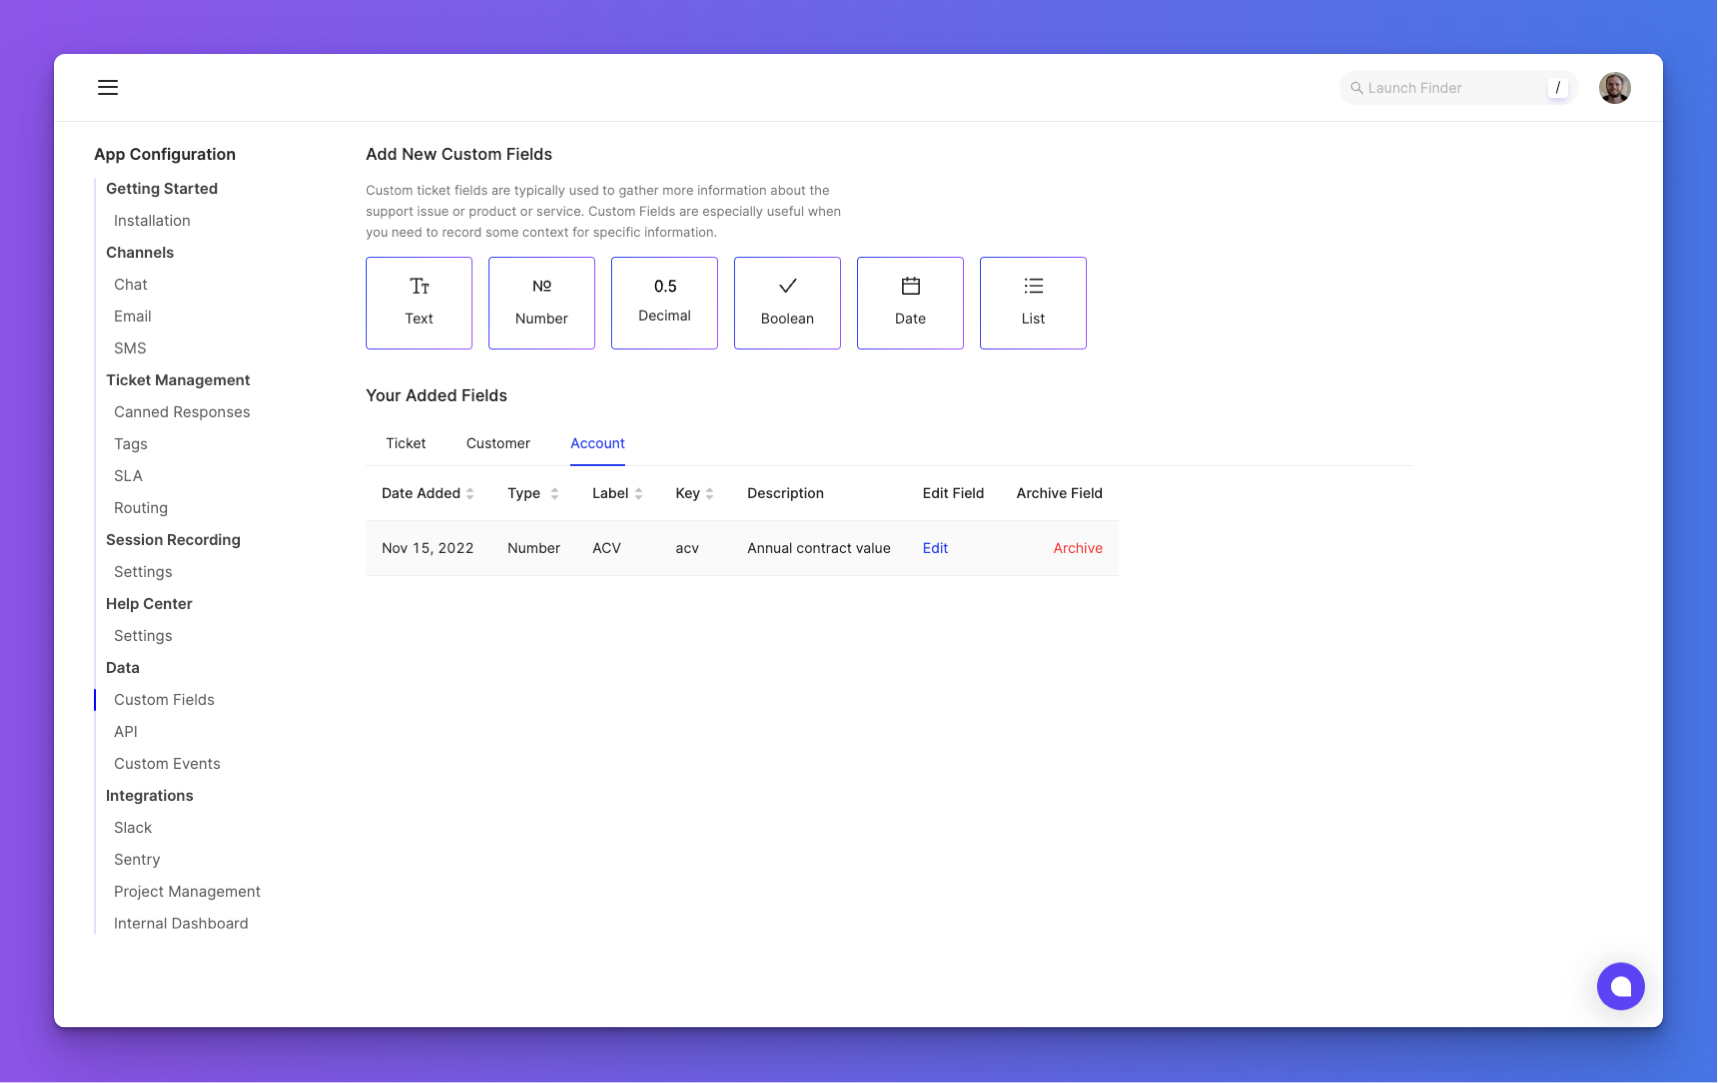Image resolution: width=1718 pixels, height=1083 pixels.
Task: Add a Text custom field
Action: (x=419, y=303)
